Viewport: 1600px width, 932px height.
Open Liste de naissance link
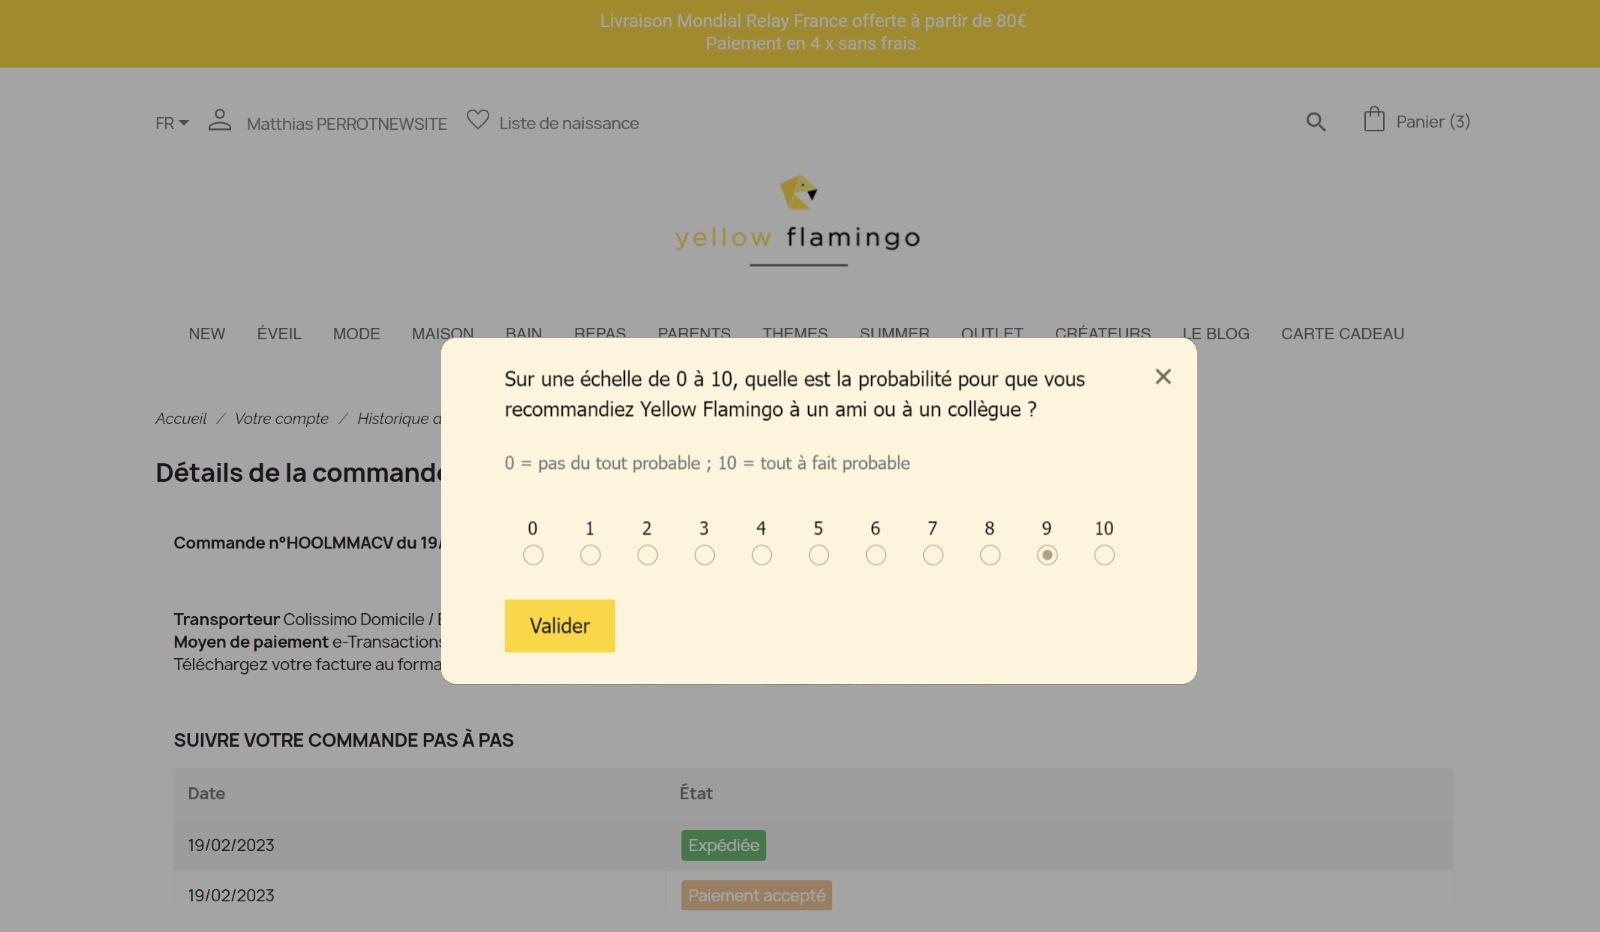coord(569,123)
